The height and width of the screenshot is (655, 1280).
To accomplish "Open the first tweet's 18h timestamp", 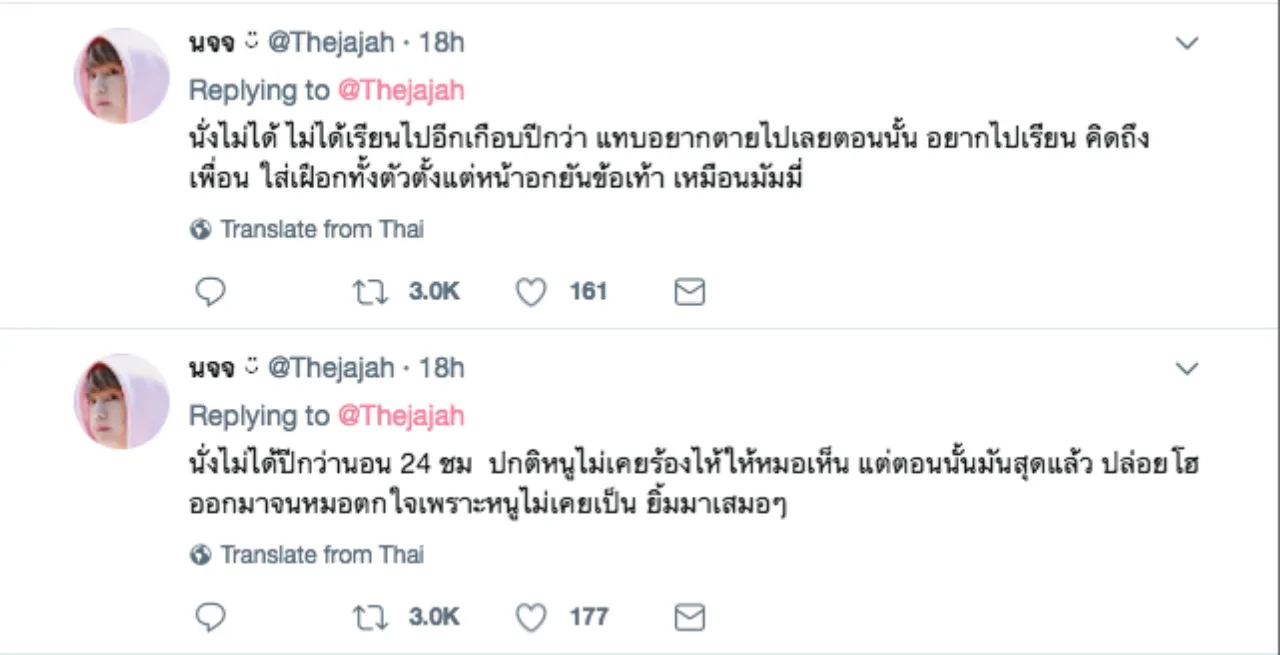I will (x=441, y=43).
